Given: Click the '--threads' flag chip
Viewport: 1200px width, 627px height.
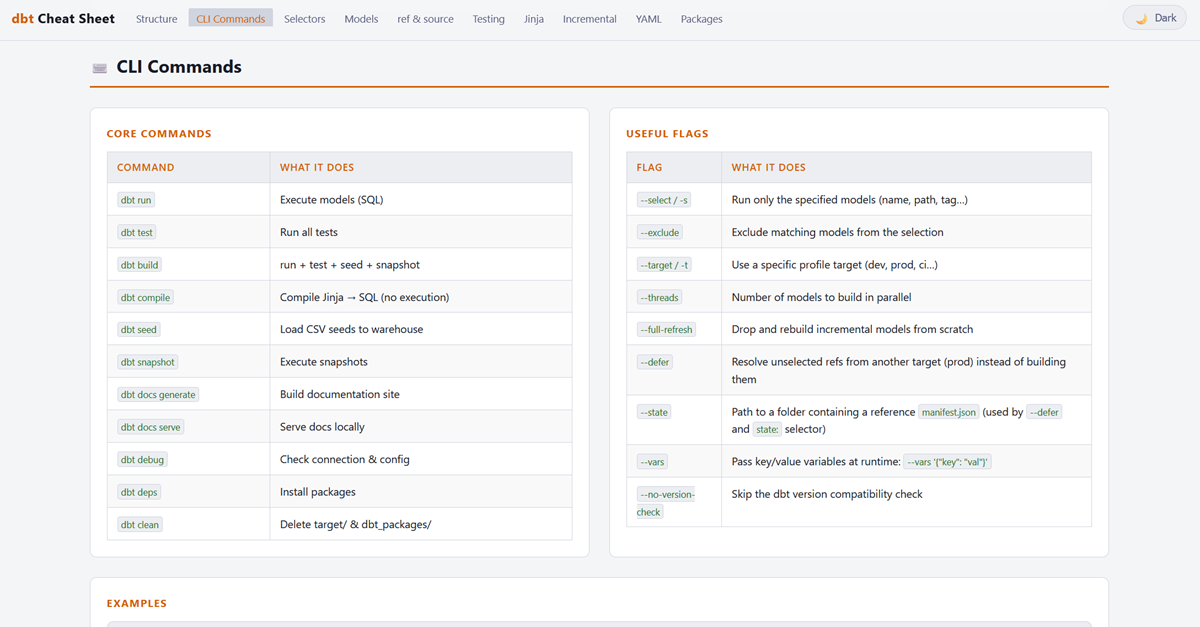Looking at the screenshot, I should 660,297.
